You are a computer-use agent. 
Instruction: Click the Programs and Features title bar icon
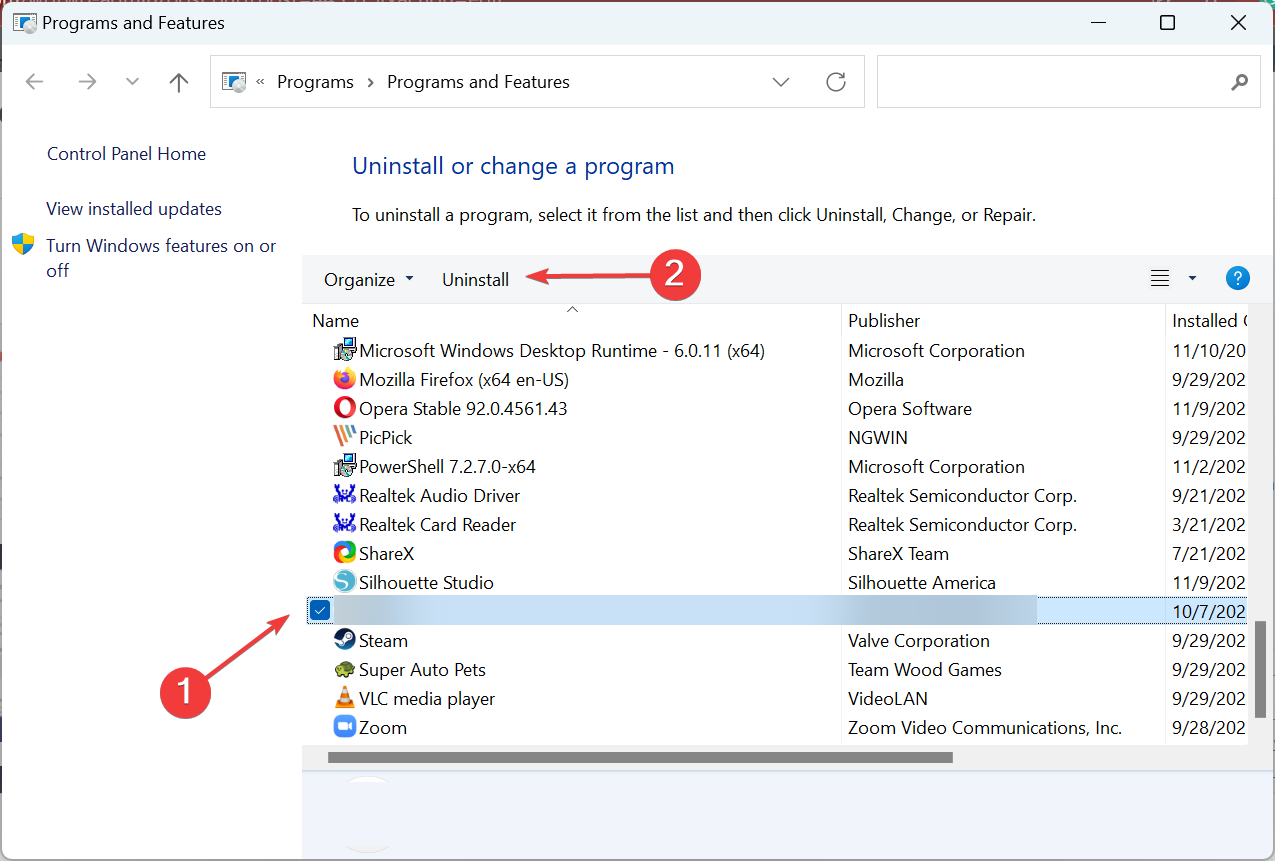23,22
